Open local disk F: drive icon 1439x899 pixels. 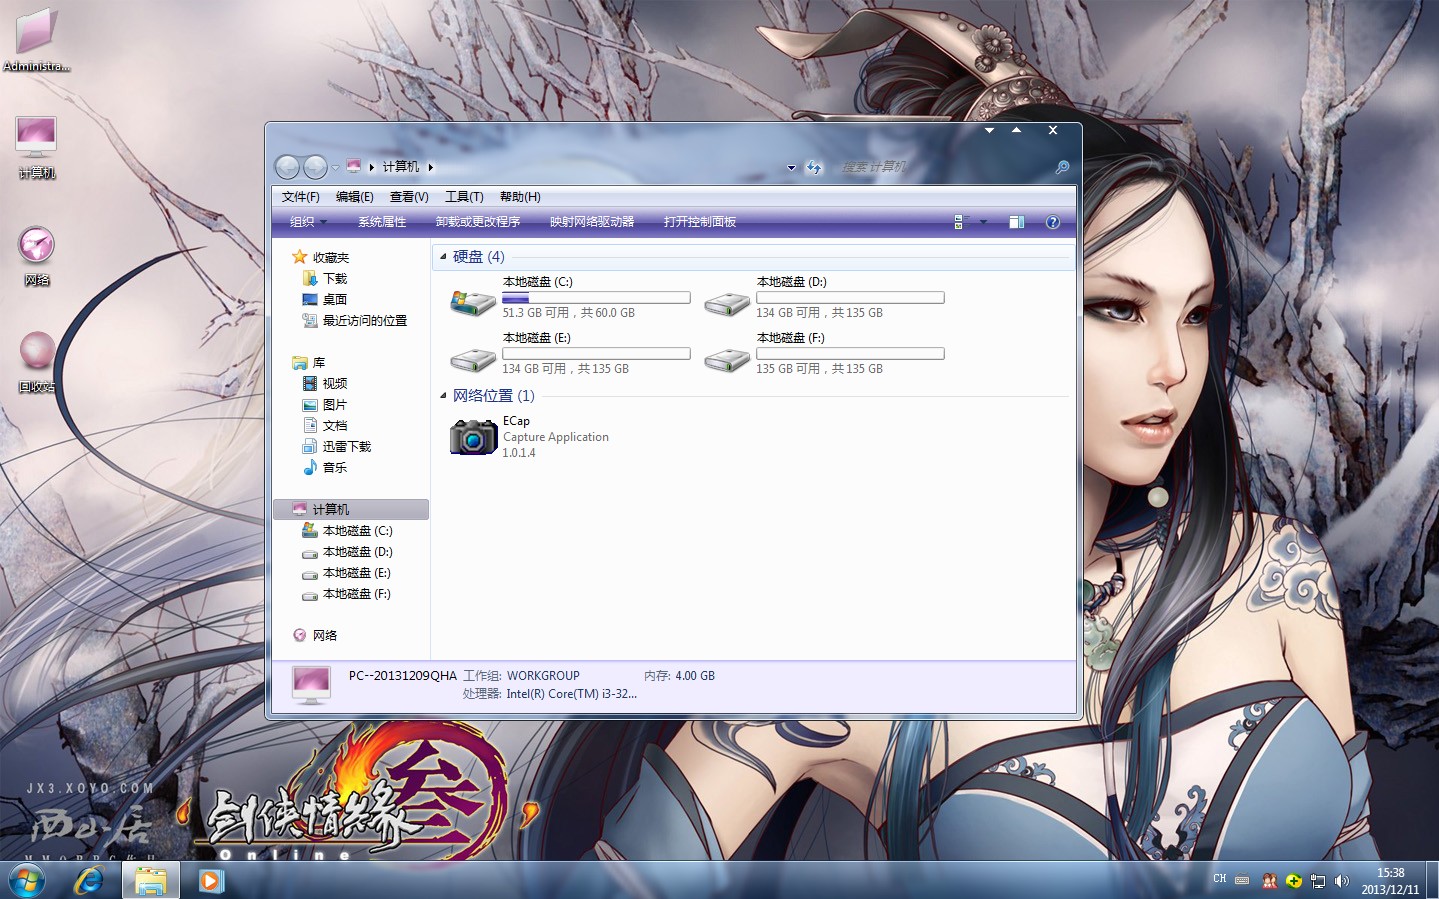coord(727,359)
